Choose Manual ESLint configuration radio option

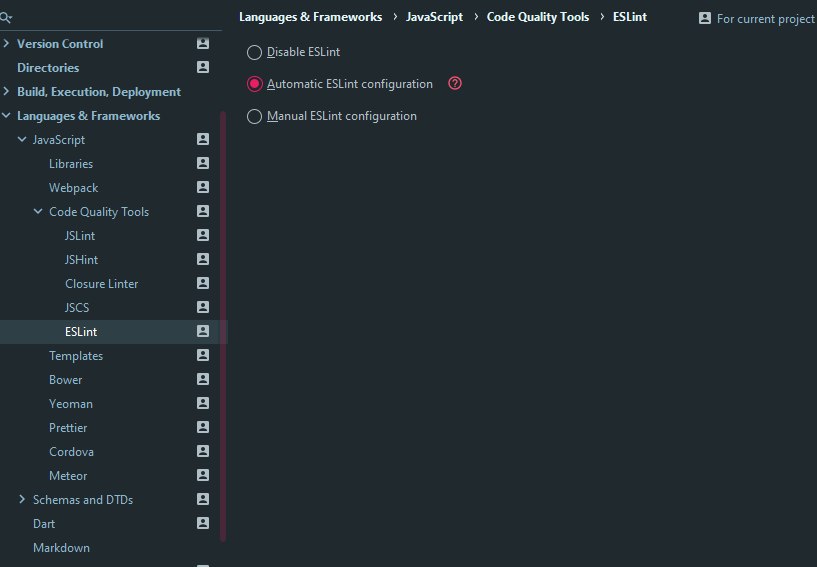tap(254, 116)
